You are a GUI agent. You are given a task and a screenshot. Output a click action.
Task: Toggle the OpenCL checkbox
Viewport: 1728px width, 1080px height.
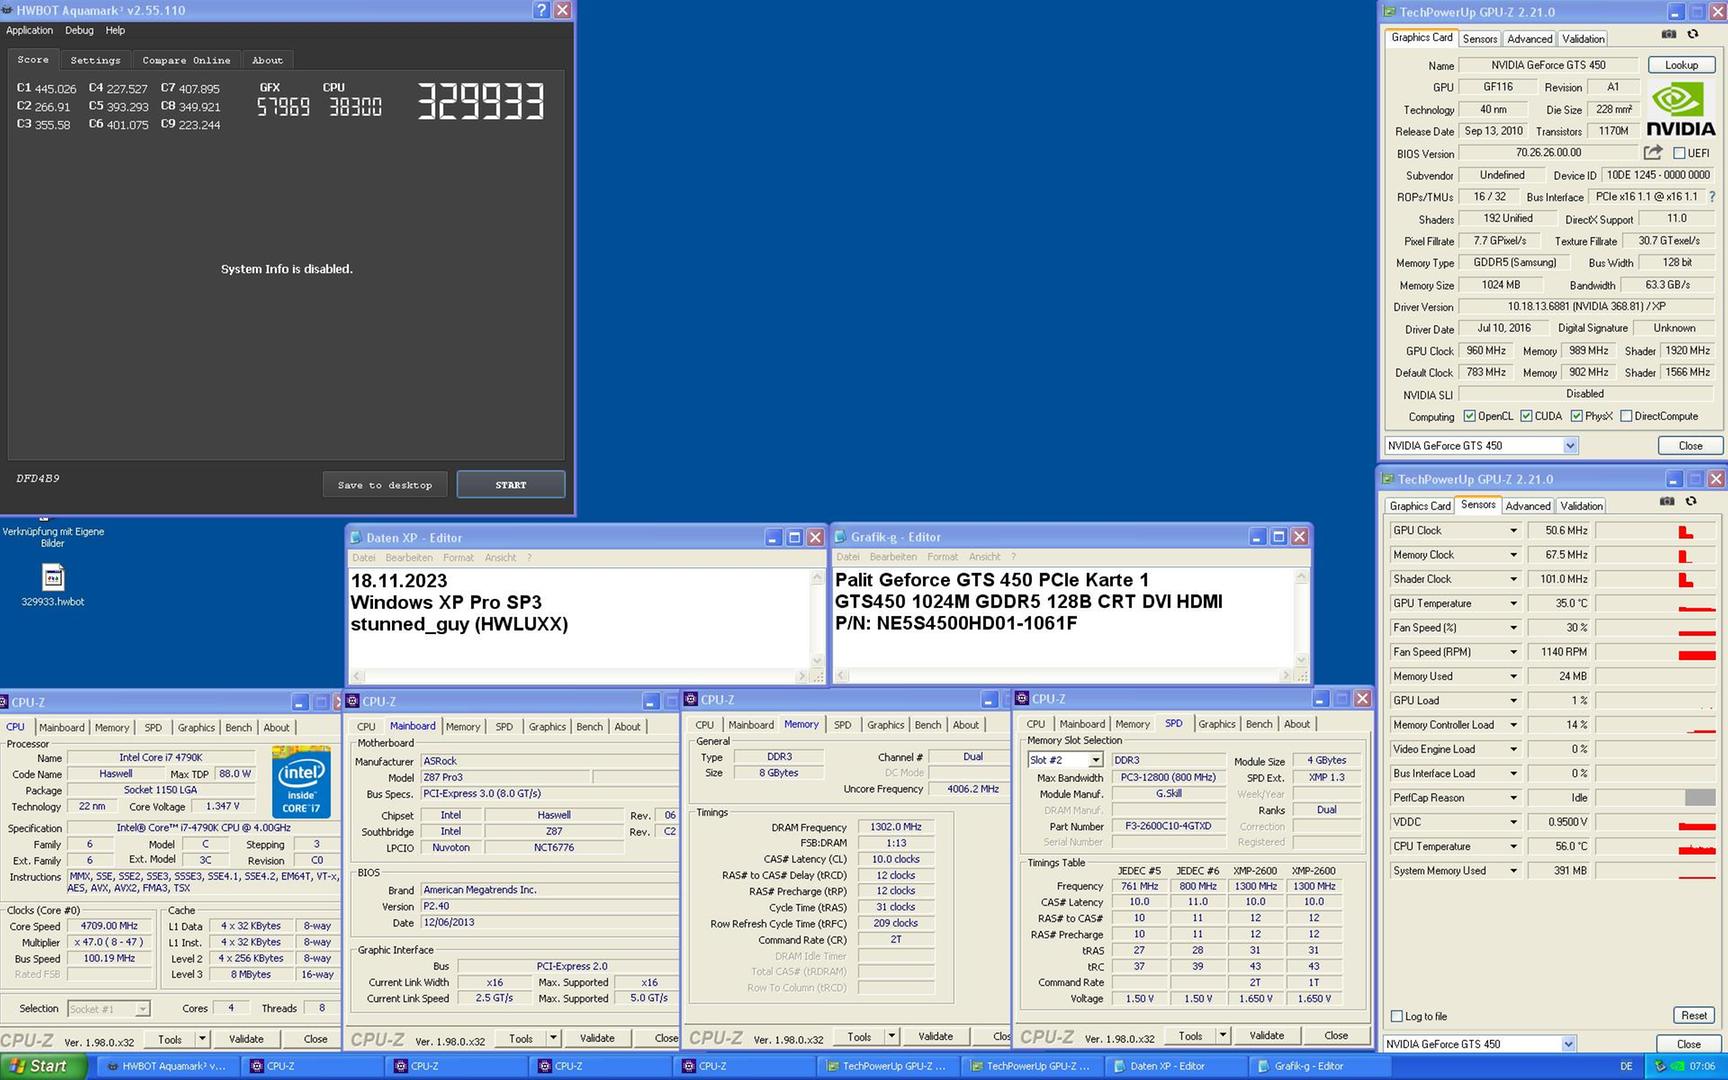pyautogui.click(x=1469, y=416)
